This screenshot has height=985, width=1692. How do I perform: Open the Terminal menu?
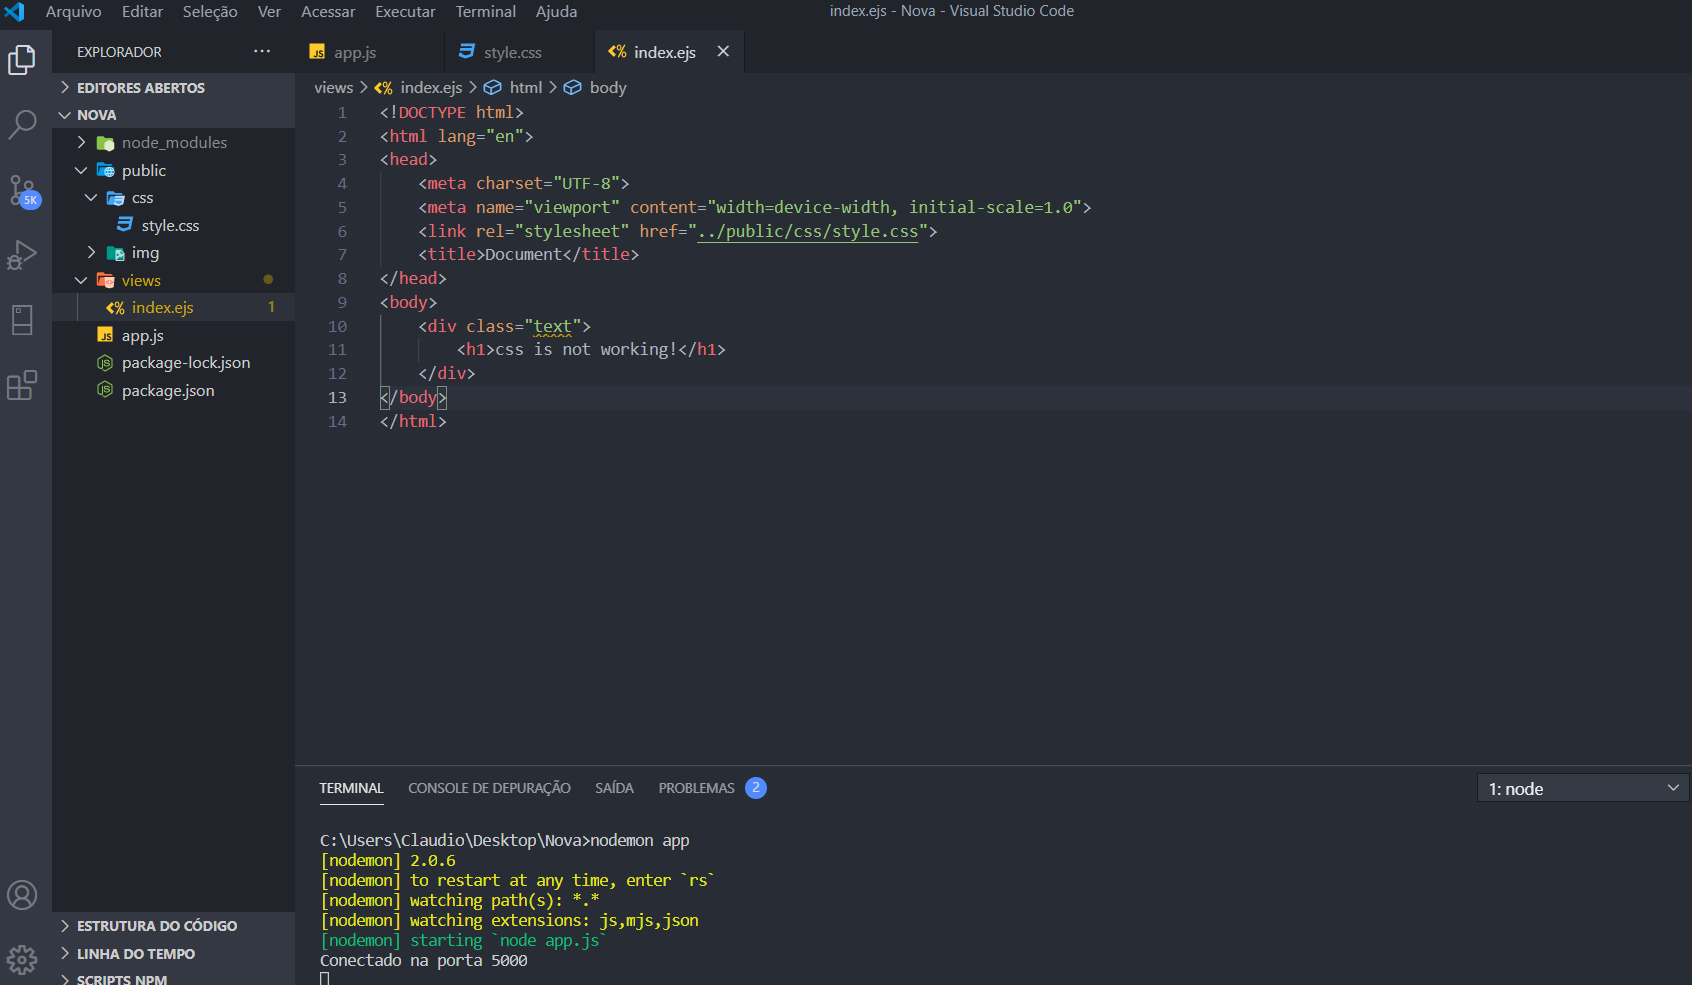click(x=486, y=12)
